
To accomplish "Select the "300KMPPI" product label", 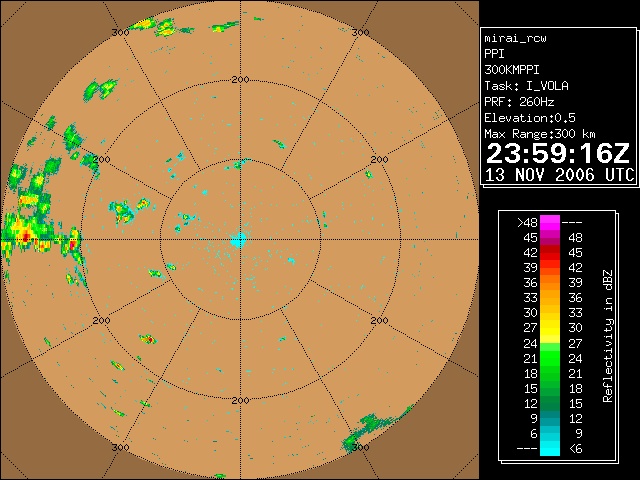I will pyautogui.click(x=511, y=70).
